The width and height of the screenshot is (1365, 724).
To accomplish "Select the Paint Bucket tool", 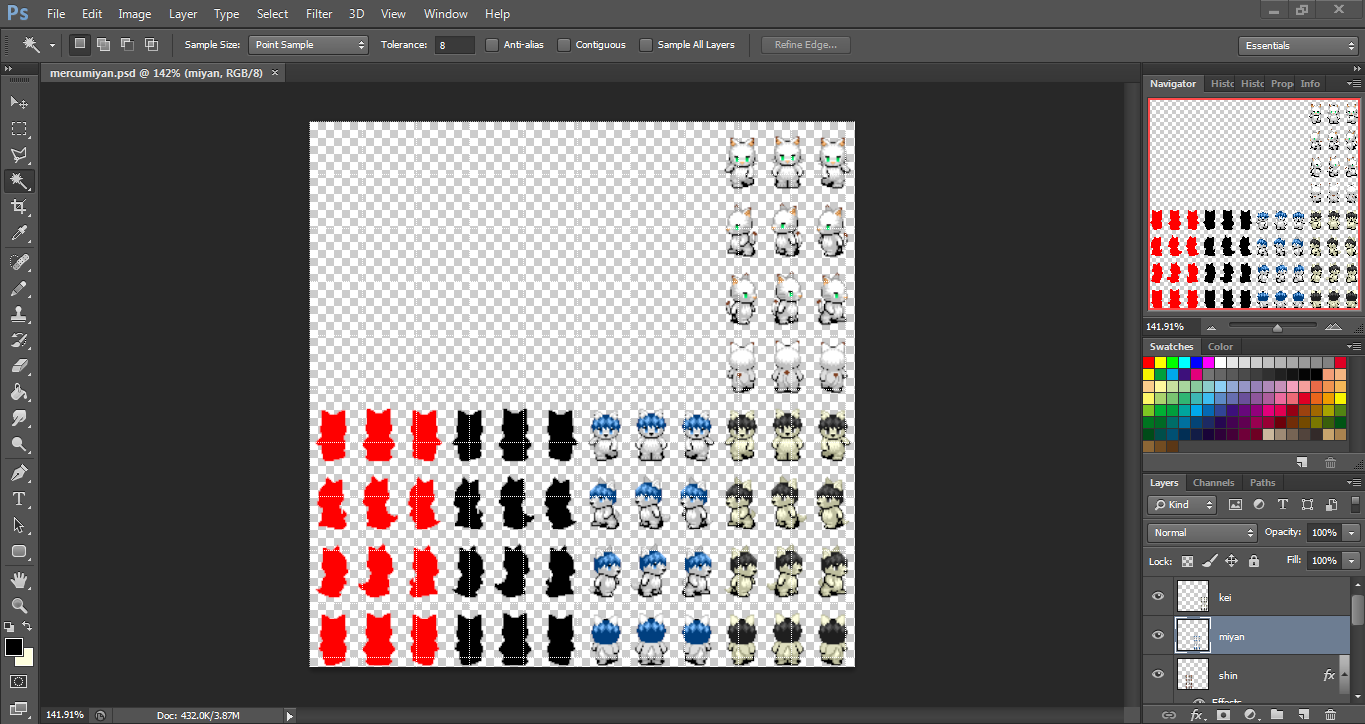I will [18, 392].
